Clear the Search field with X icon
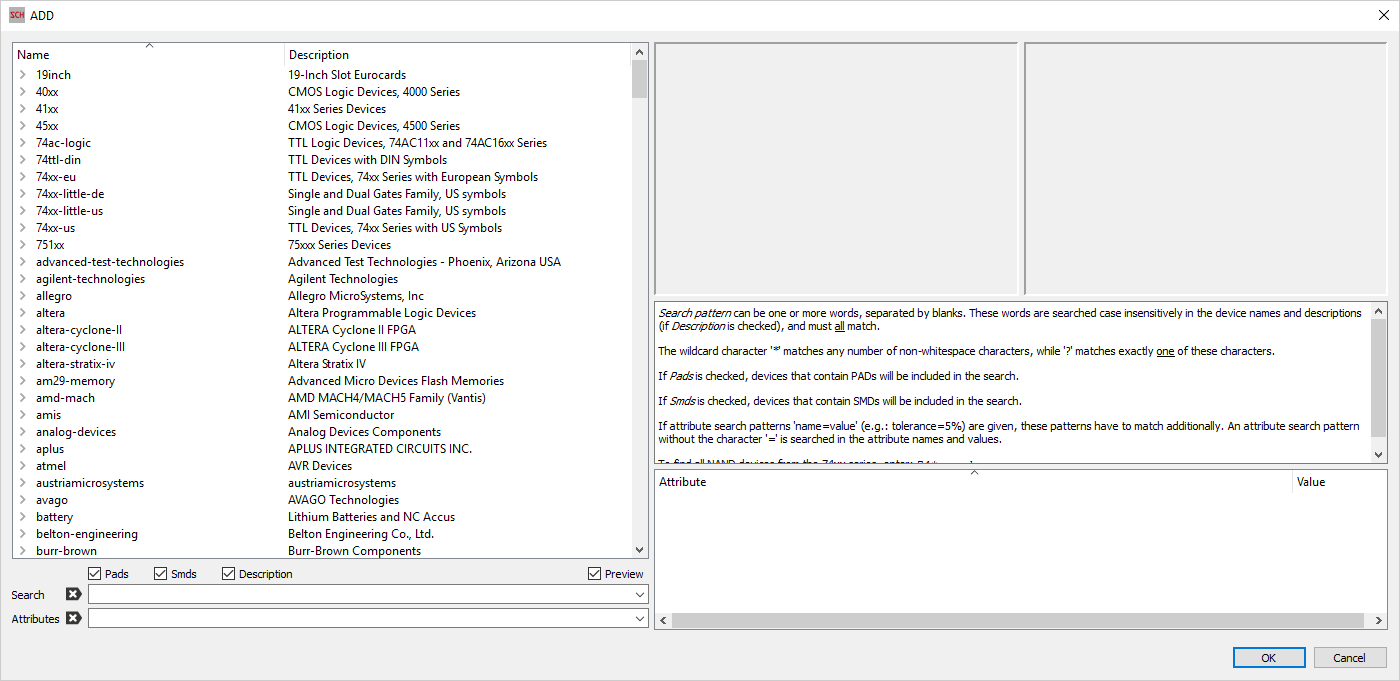Image resolution: width=1400 pixels, height=681 pixels. (x=73, y=594)
